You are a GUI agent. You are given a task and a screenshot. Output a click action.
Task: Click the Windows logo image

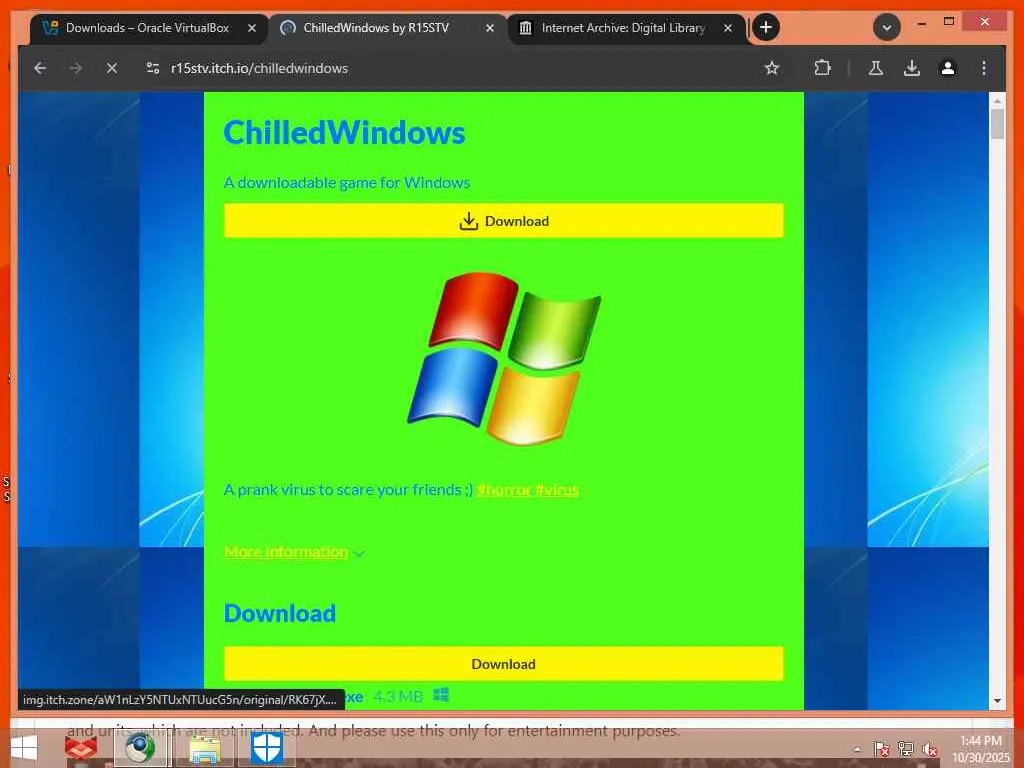click(504, 359)
